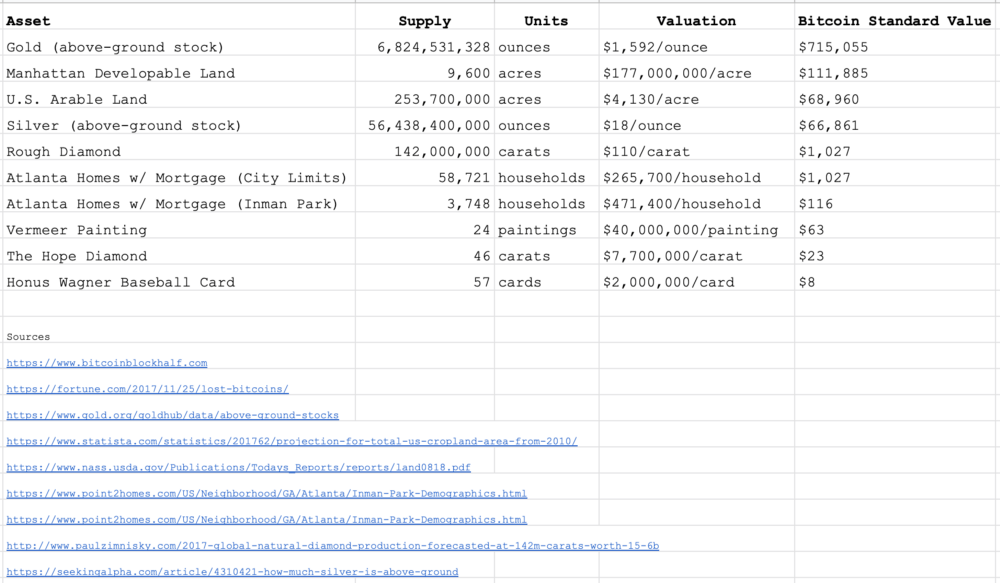Select the Gold (above-ground stock) cell
Viewport: 1000px width, 583px height.
tap(179, 47)
